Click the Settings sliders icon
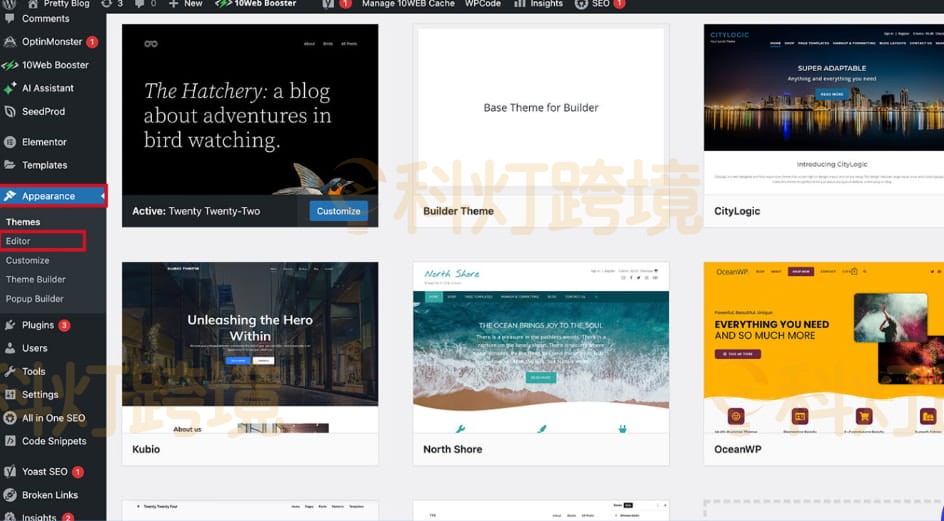 pyautogui.click(x=10, y=395)
